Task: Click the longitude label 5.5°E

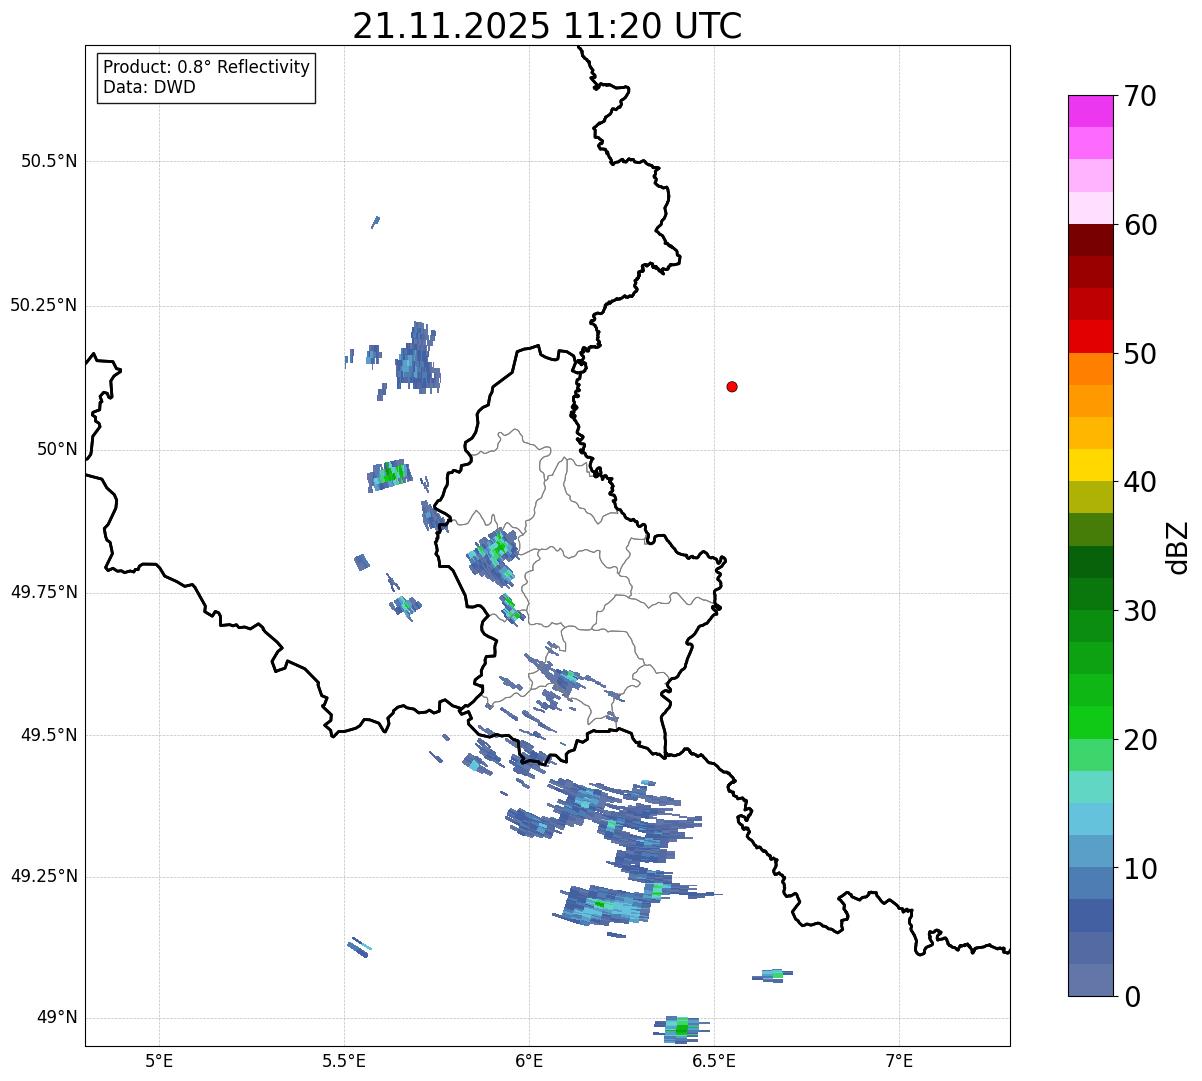Action: pyautogui.click(x=344, y=1060)
